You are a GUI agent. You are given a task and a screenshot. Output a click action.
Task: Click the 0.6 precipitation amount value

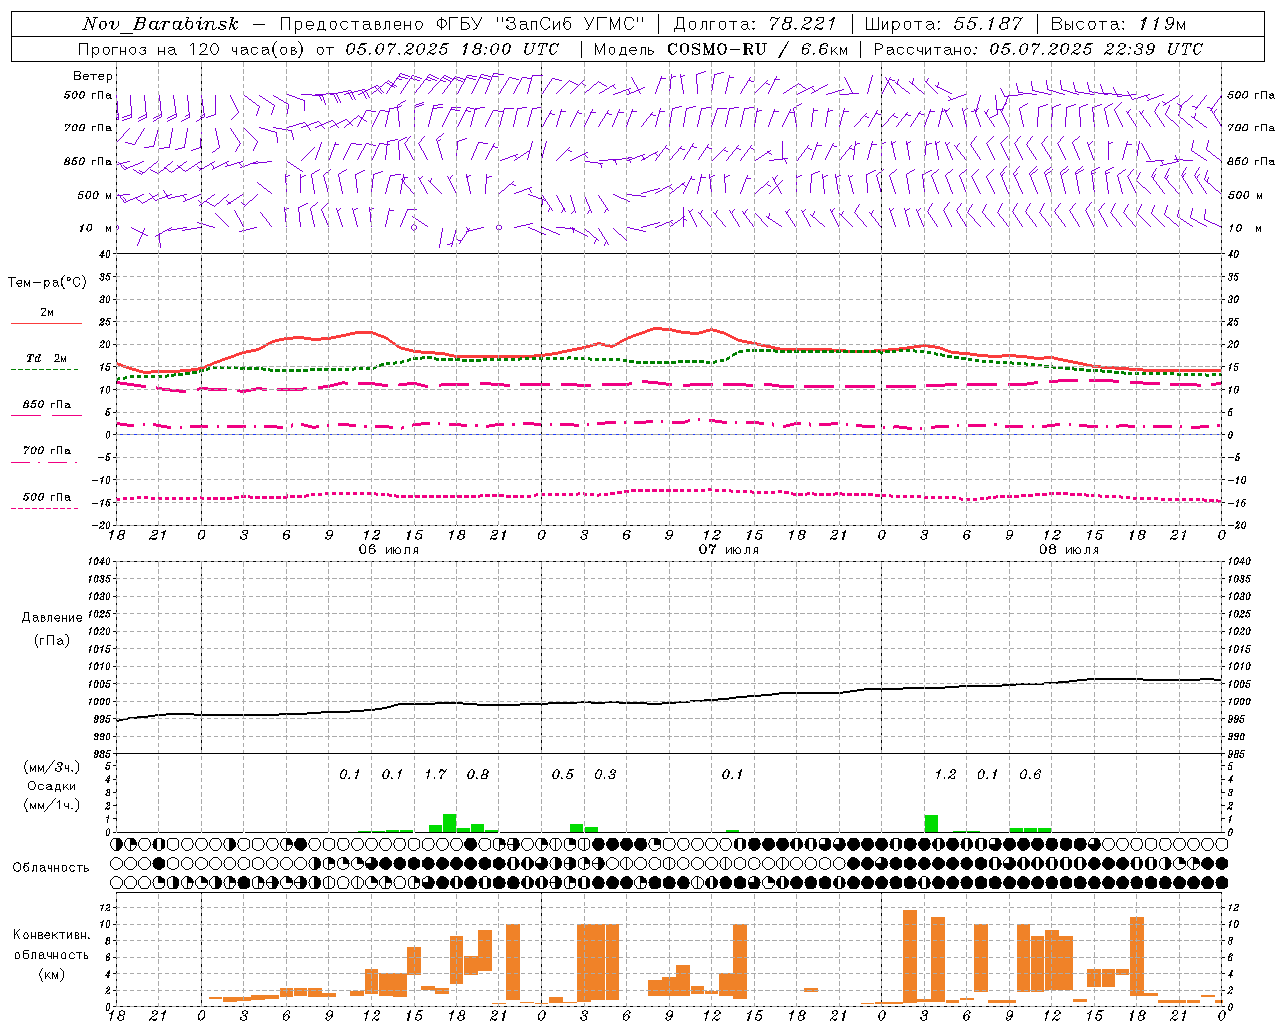point(1030,774)
